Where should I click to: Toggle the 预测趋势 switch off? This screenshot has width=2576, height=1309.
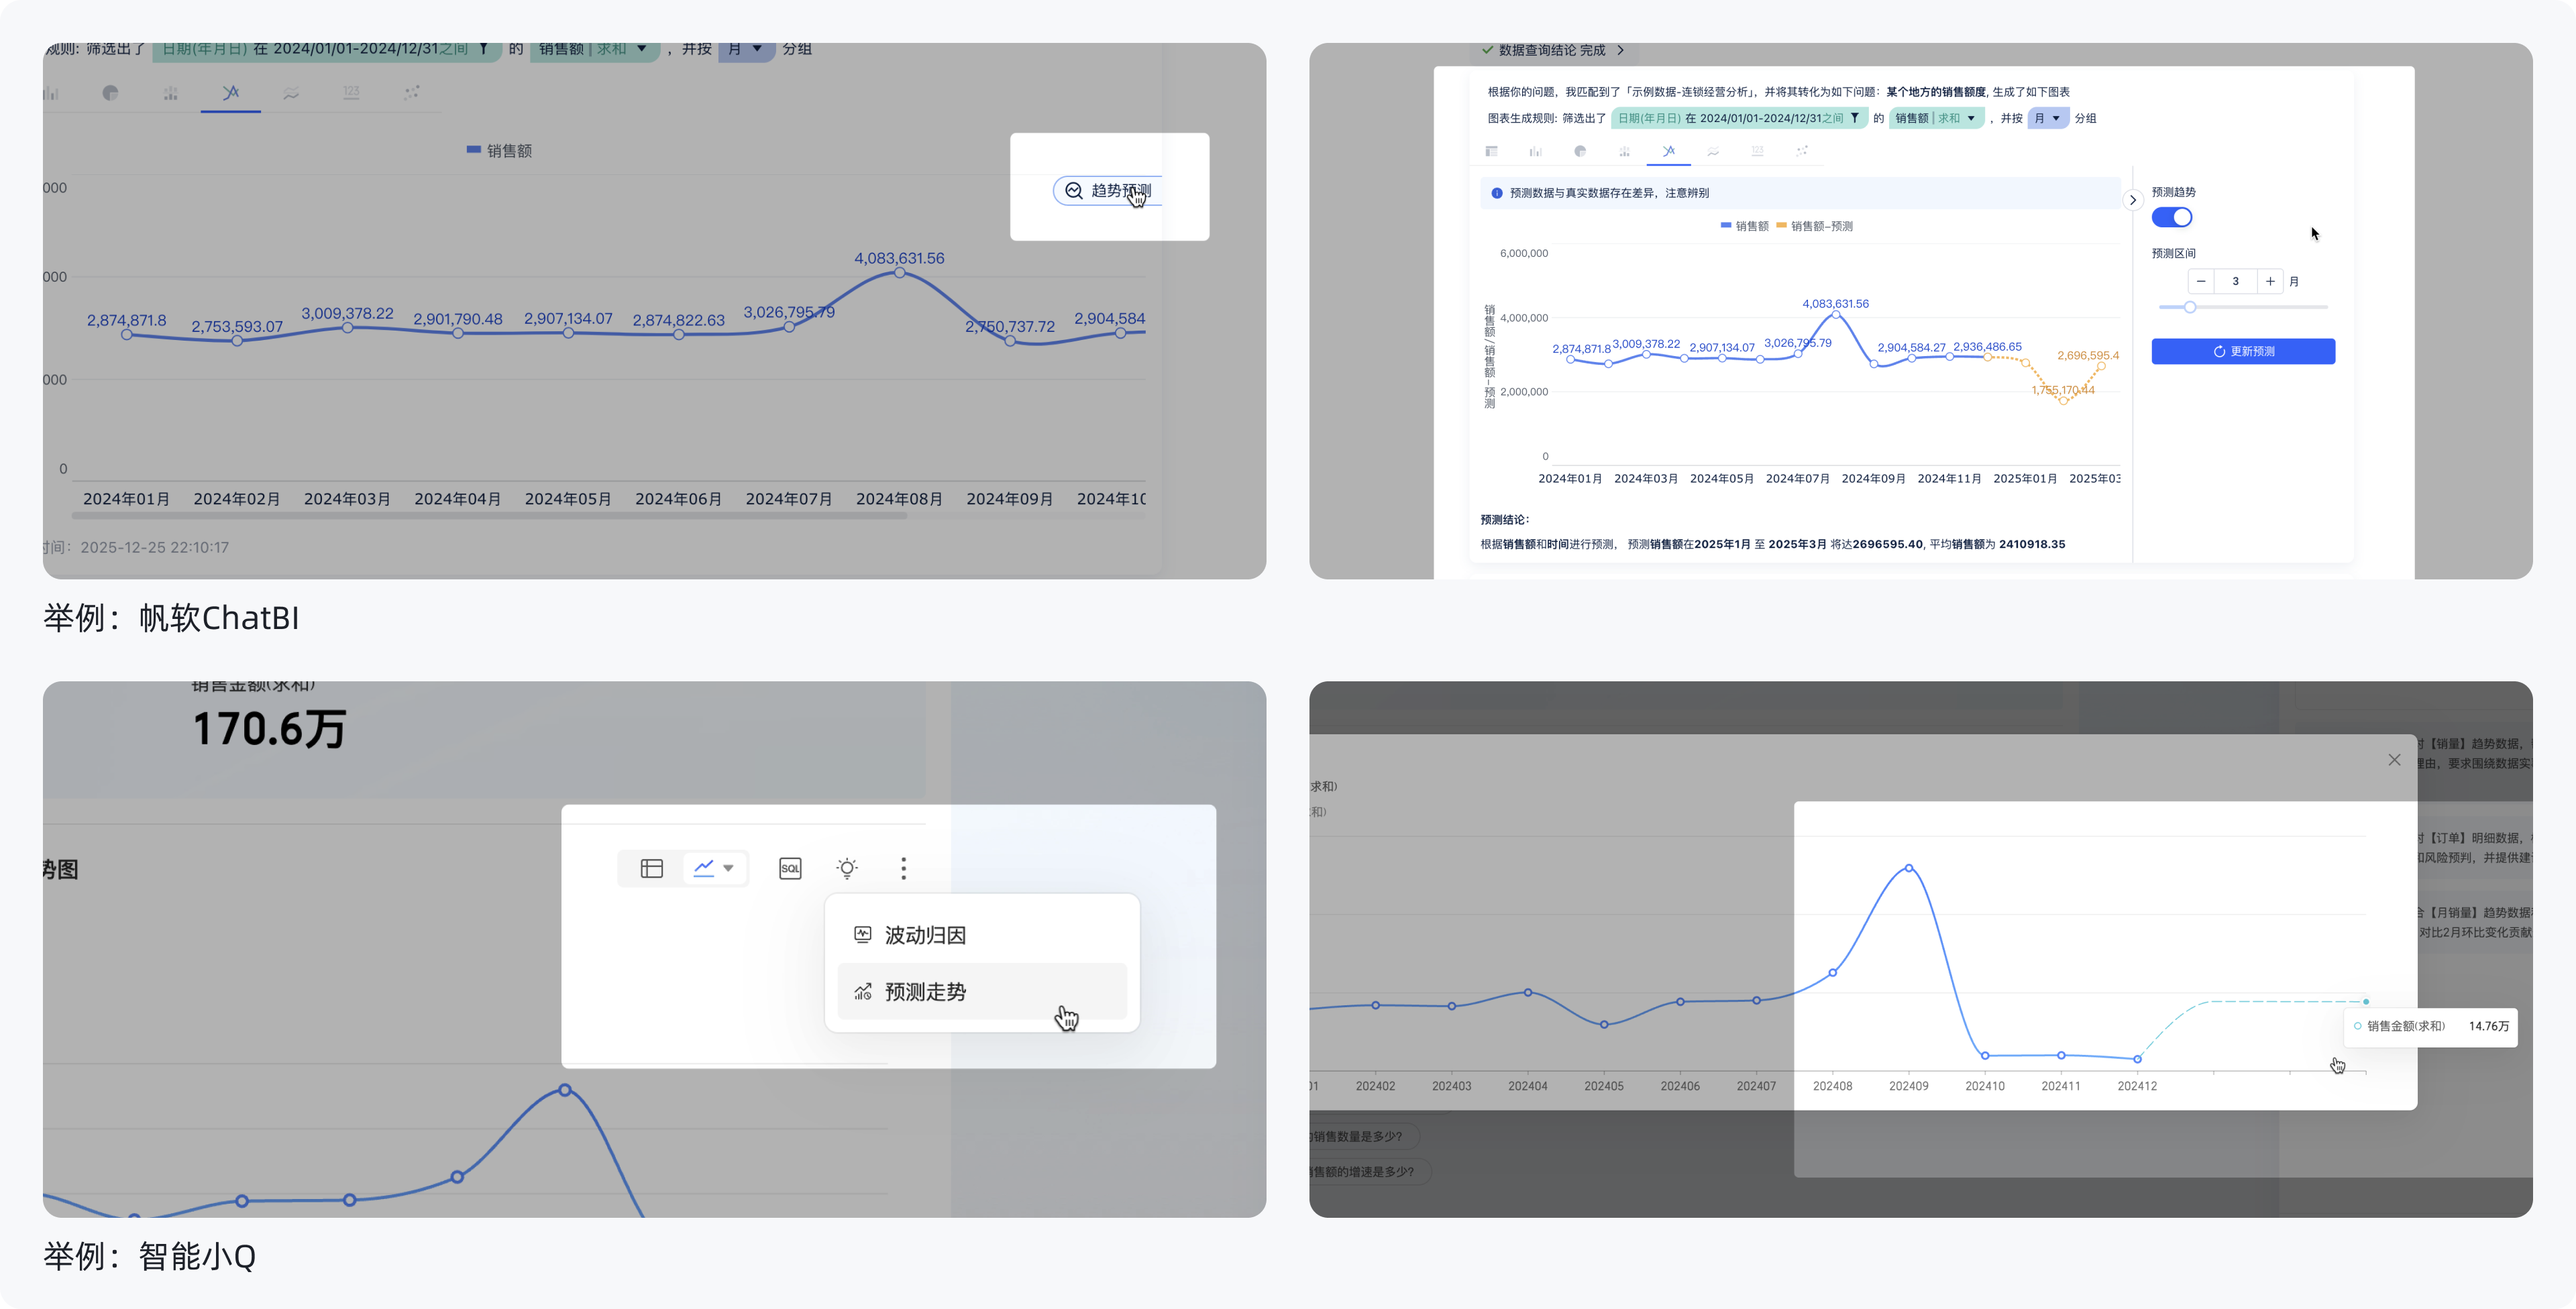[2171, 217]
